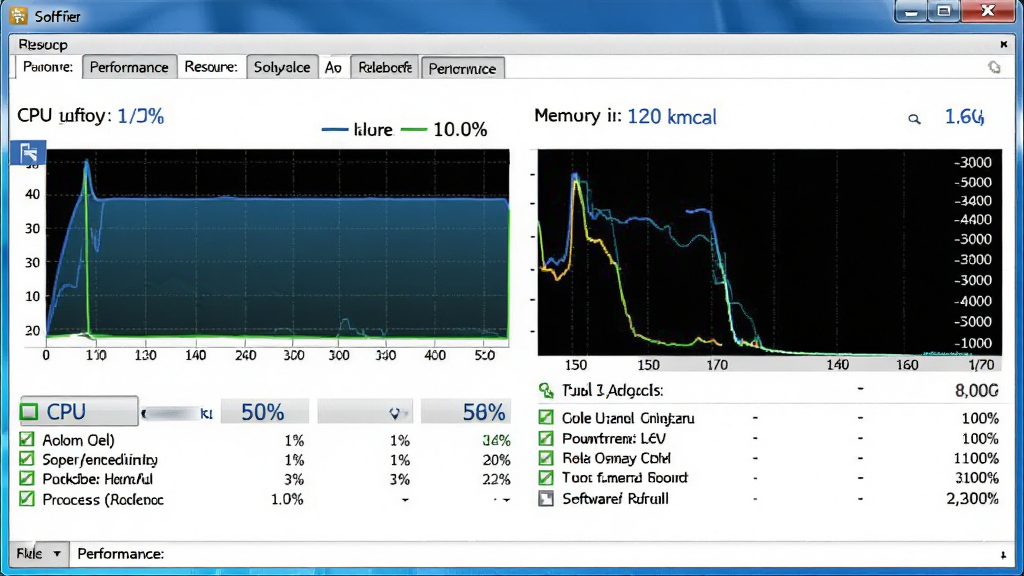
Task: Select the Resoure: tab
Action: click(211, 67)
